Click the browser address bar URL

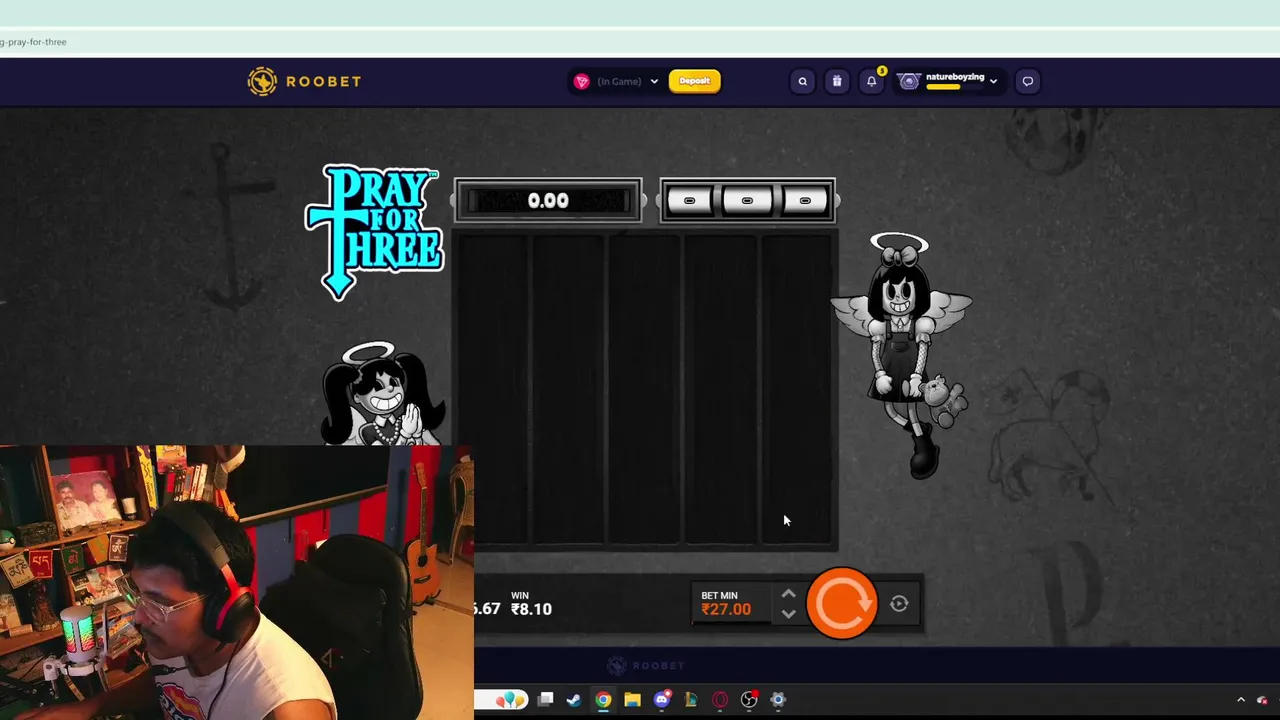click(33, 42)
